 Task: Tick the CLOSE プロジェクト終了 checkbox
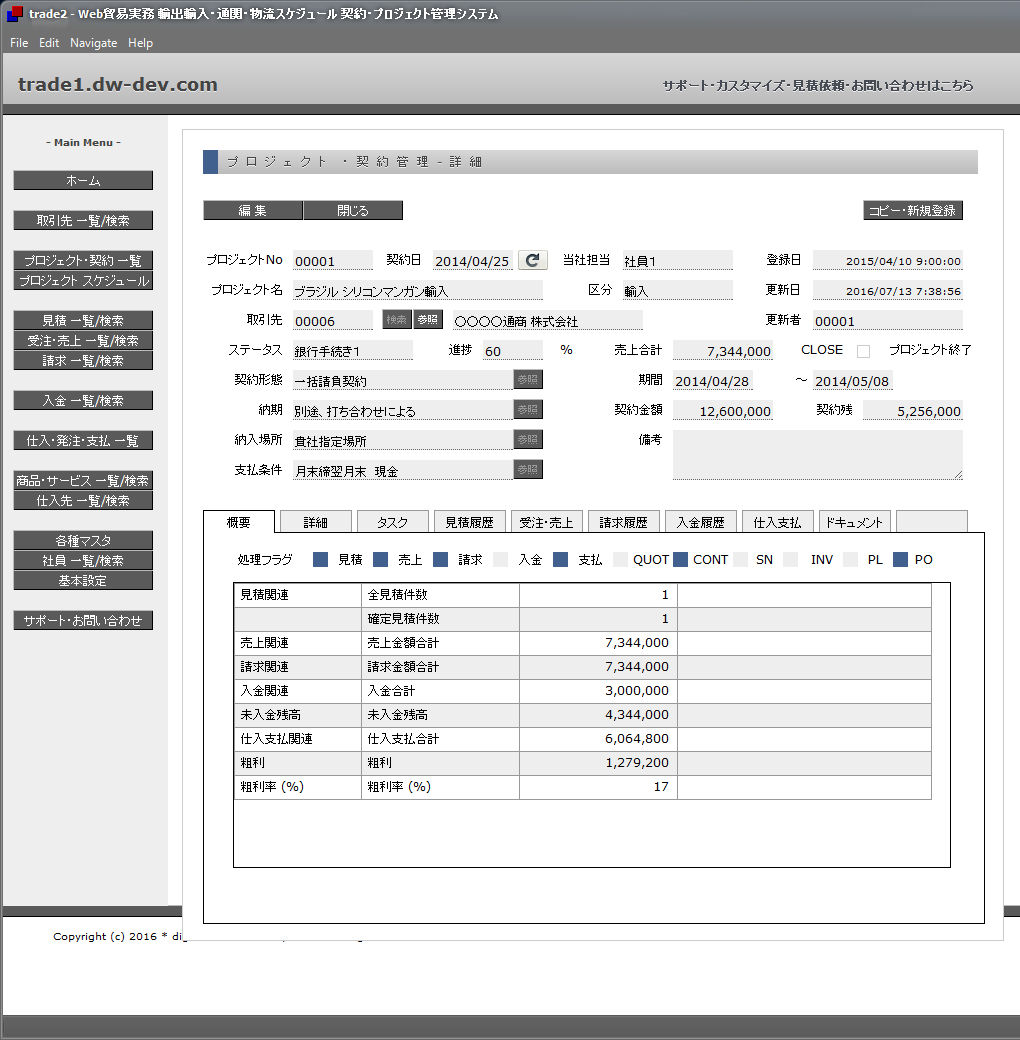864,351
